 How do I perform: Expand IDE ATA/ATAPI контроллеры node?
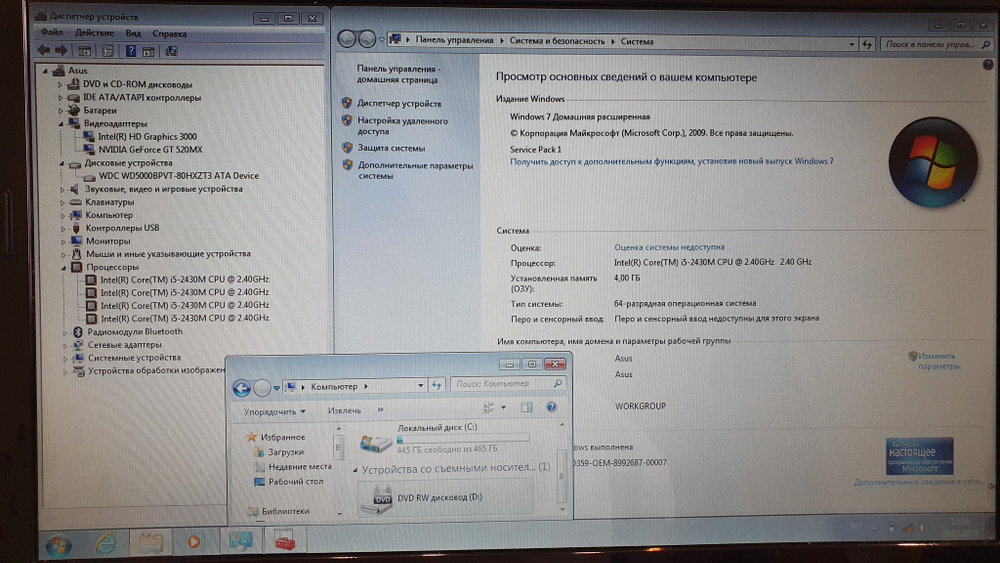[x=61, y=98]
